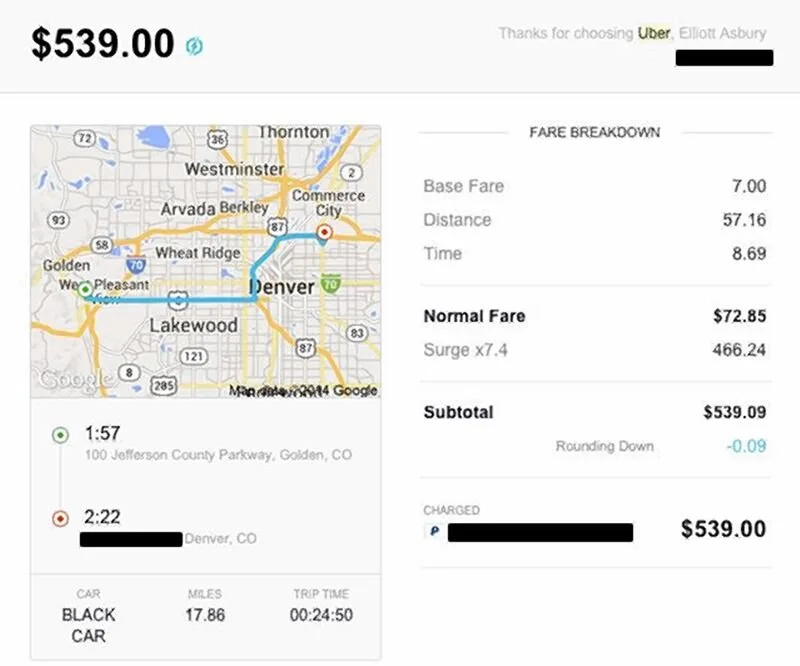Click the Fare Breakdown heading
The image size is (800, 666).
click(x=594, y=132)
